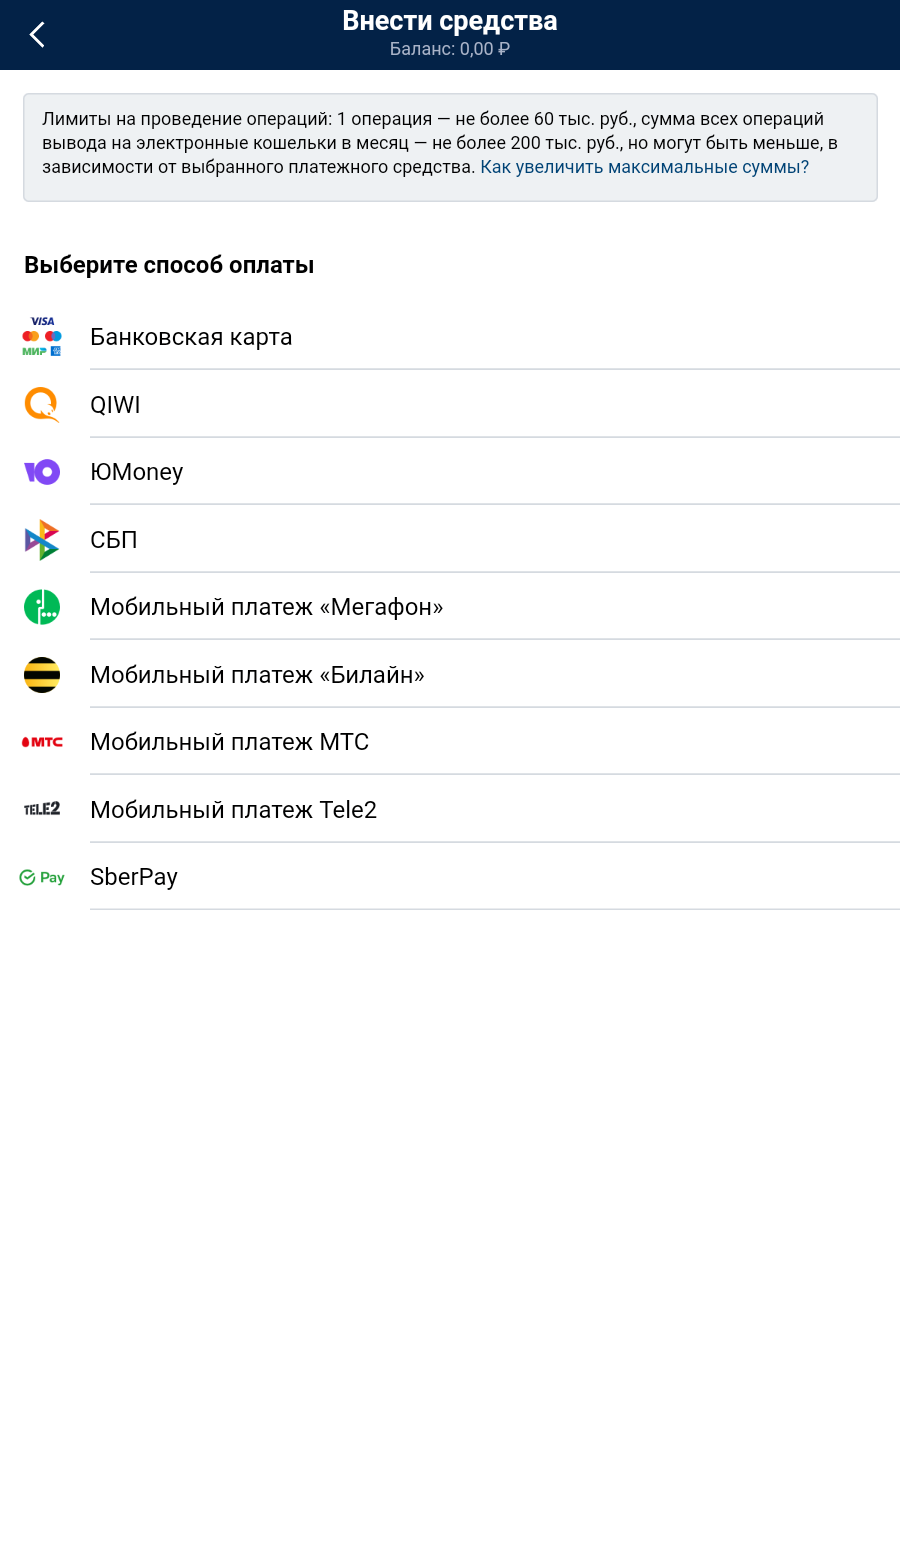Viewport: 900px width, 1562px height.
Task: Click the colorful СБП logo icon
Action: click(42, 540)
